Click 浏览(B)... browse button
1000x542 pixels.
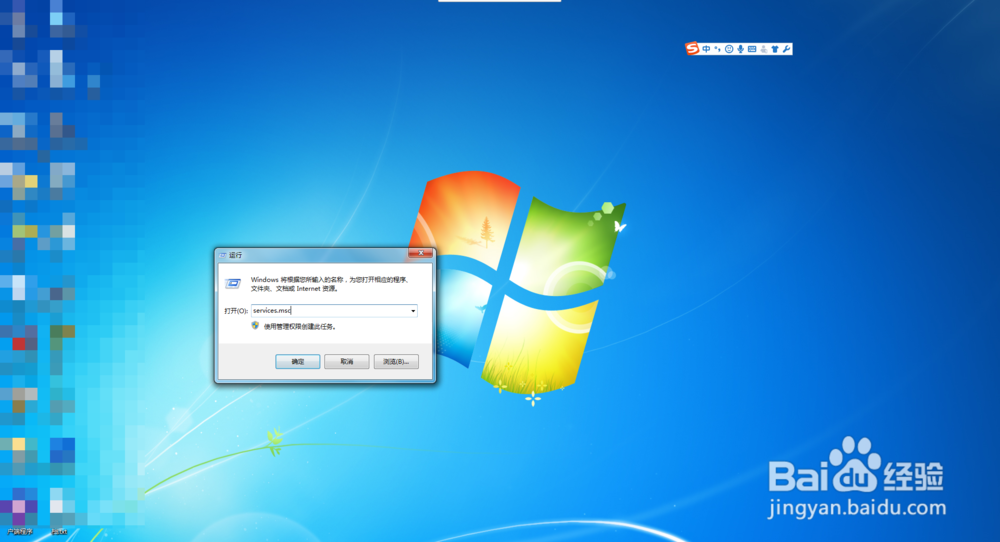click(x=396, y=362)
